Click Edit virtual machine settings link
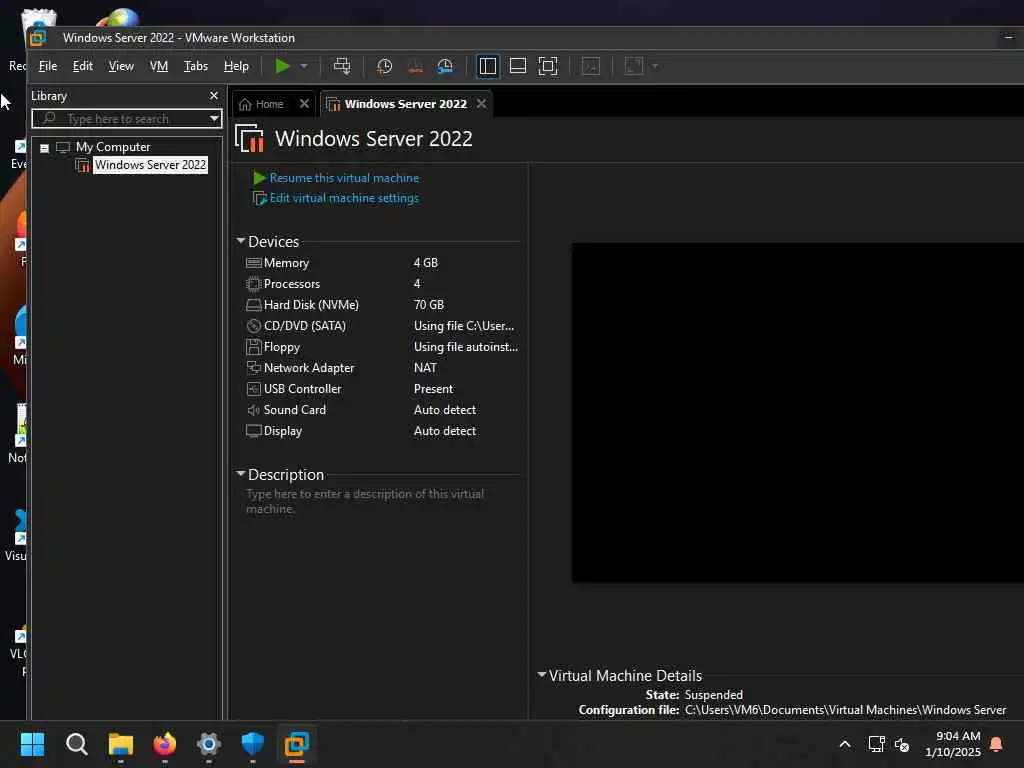1024x768 pixels. point(344,198)
